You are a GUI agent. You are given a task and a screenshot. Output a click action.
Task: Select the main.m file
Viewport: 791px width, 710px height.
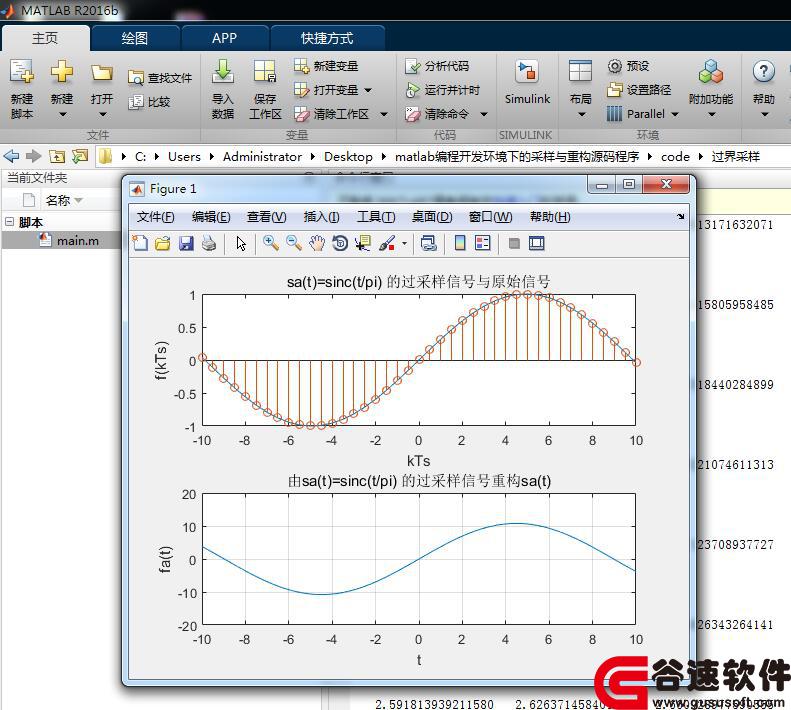click(78, 241)
